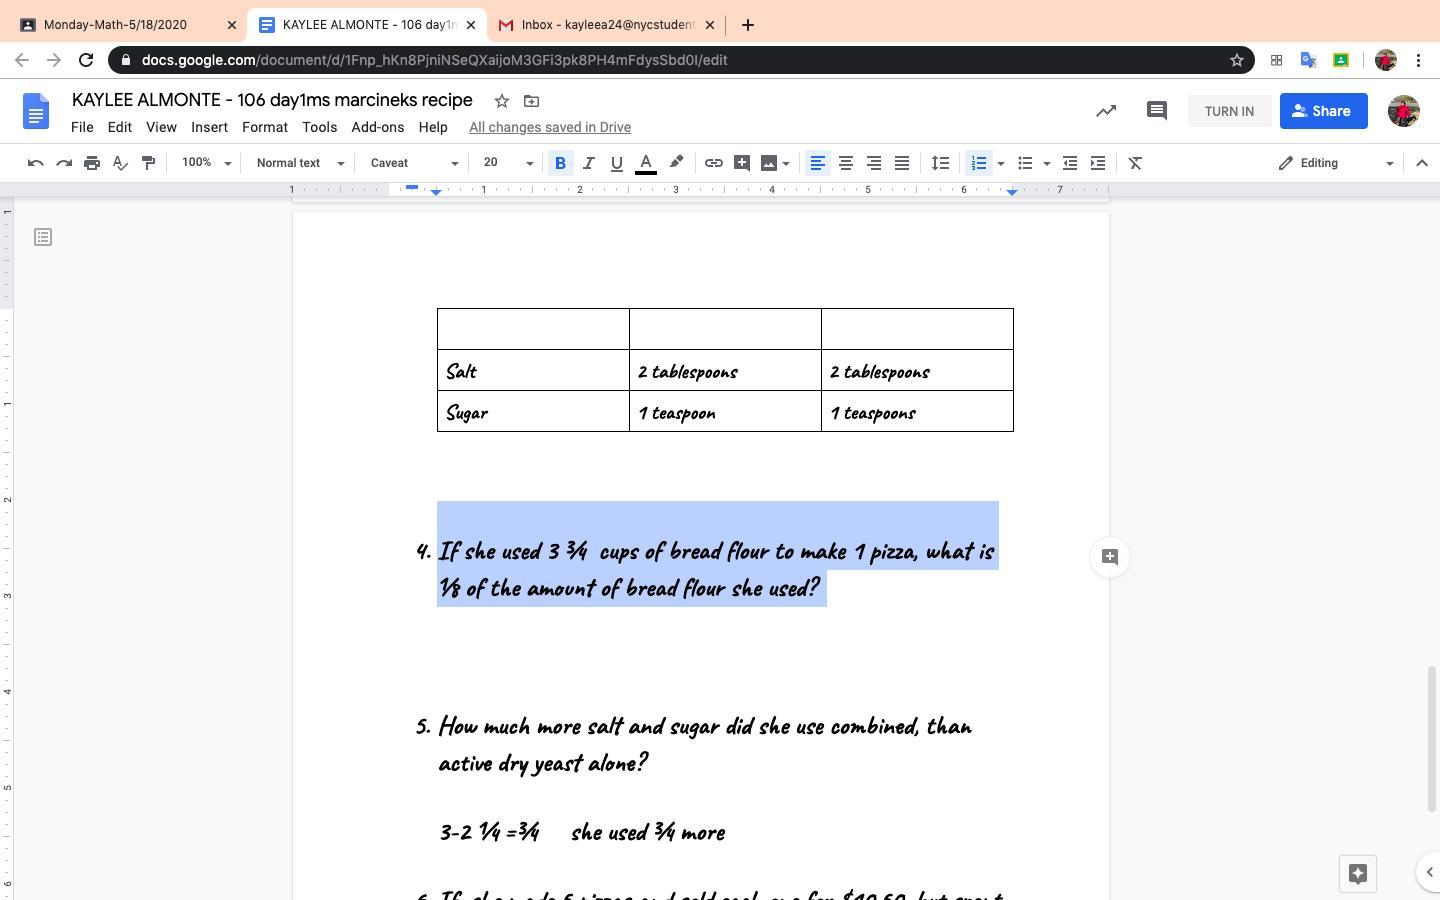Toggle italic formatting
The image size is (1440, 900).
point(588,163)
